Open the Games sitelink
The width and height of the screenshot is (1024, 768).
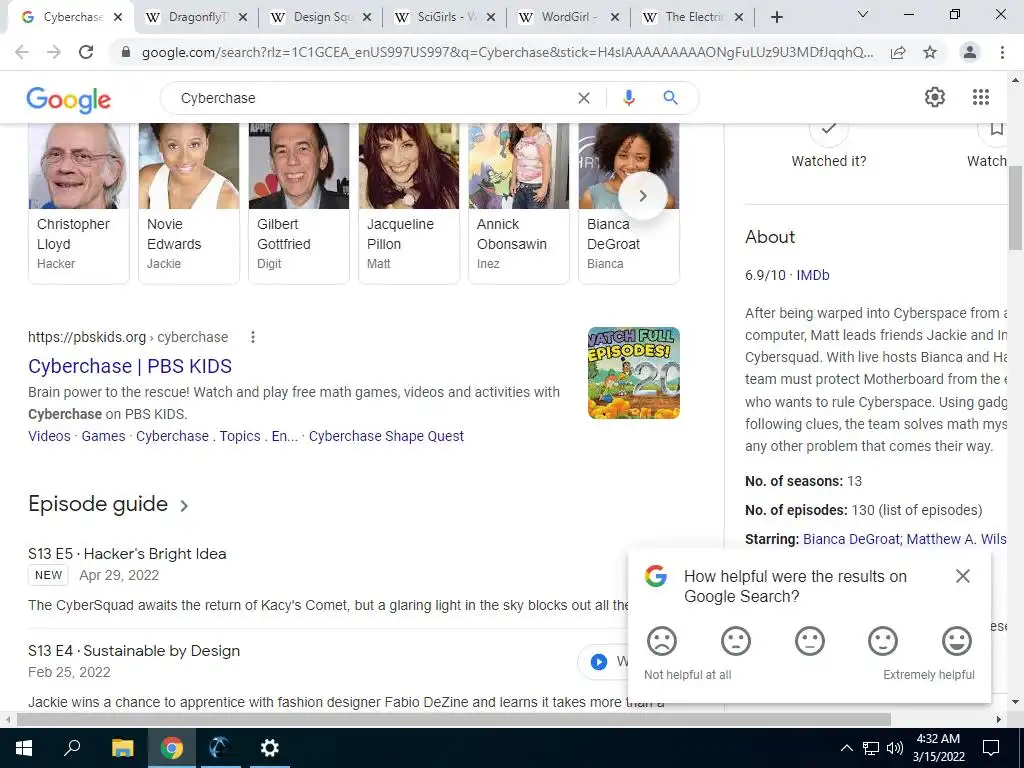pos(103,436)
